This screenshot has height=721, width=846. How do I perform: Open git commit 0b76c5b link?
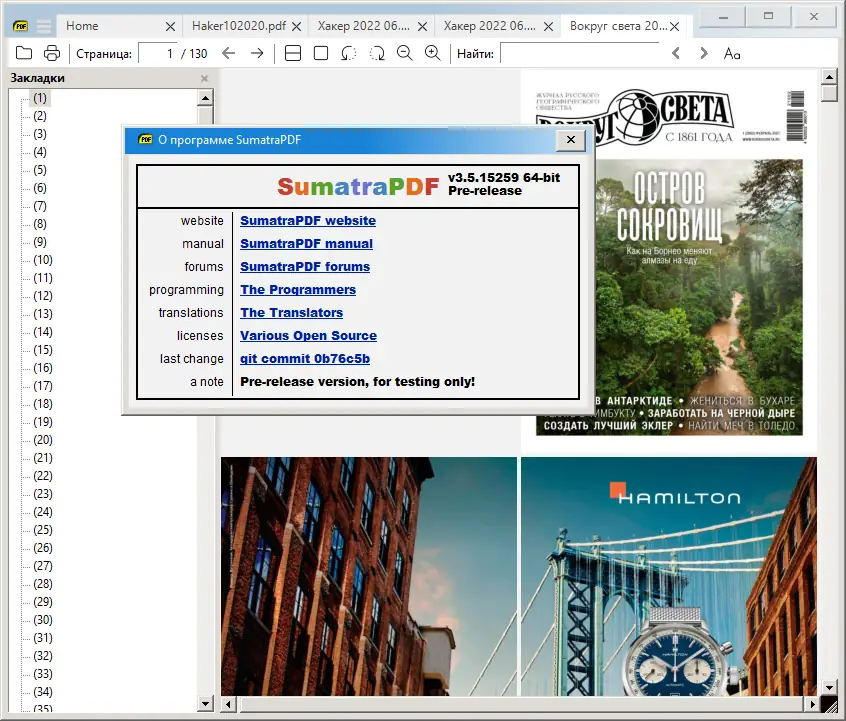[305, 359]
